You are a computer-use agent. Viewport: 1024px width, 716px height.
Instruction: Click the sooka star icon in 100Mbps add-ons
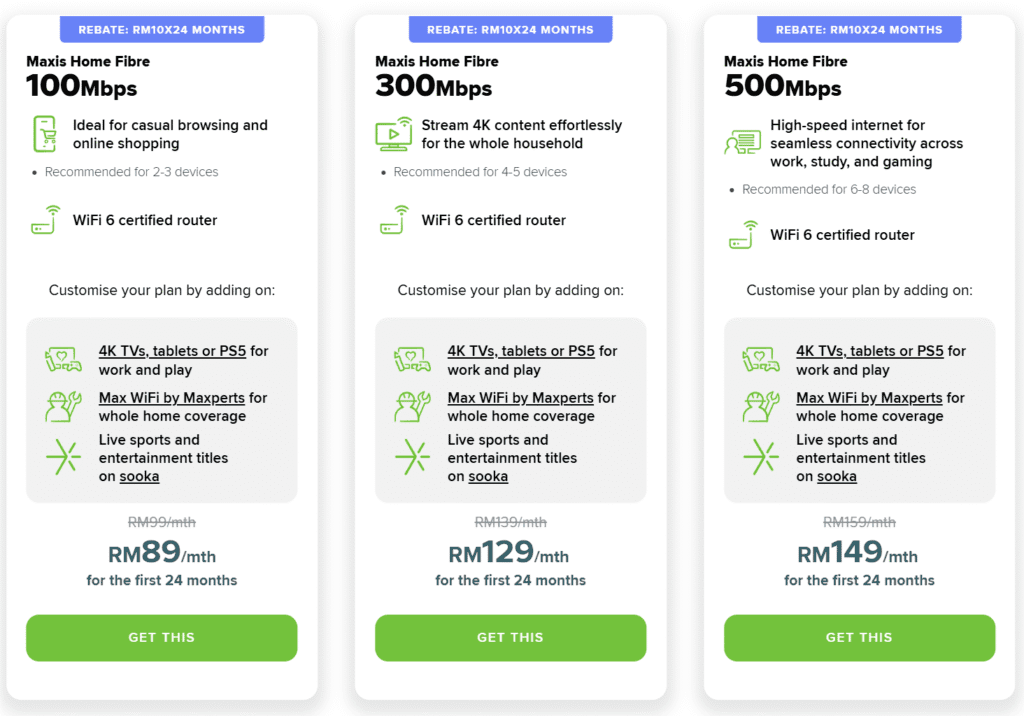64,456
